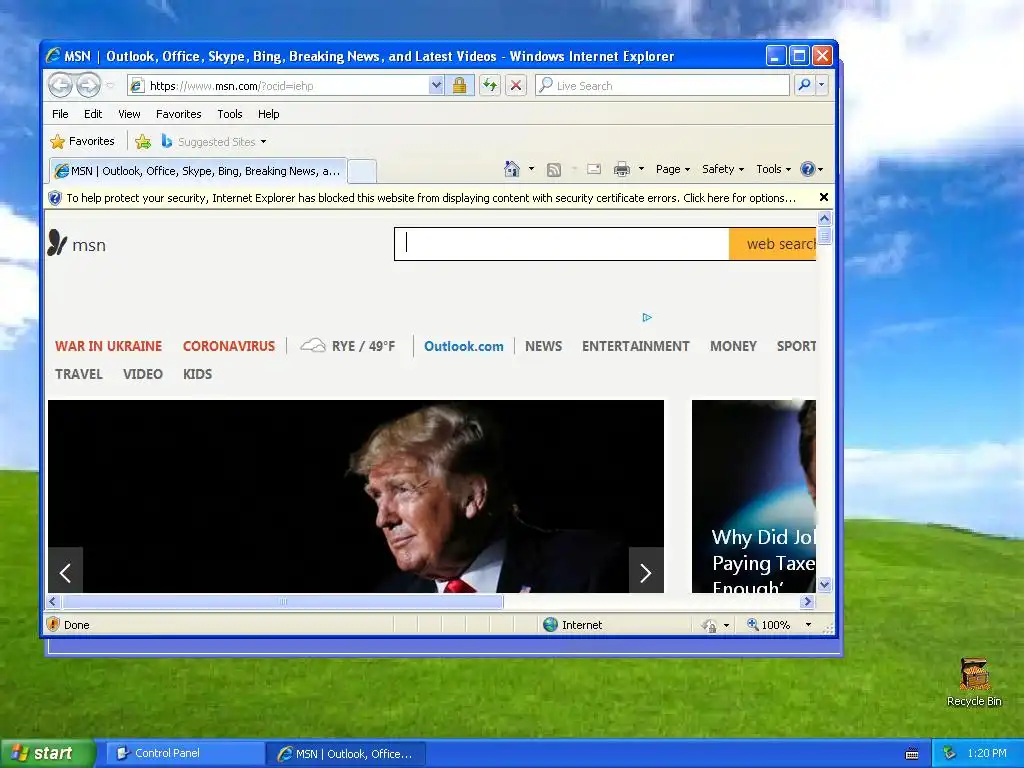
Task: Click the vertical scrollbar down arrow
Action: (824, 584)
